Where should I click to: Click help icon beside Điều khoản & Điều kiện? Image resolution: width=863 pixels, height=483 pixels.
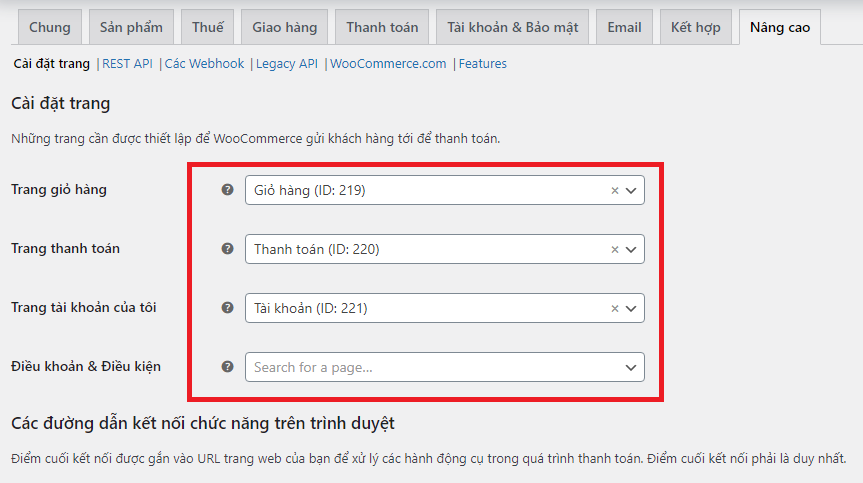click(x=227, y=366)
